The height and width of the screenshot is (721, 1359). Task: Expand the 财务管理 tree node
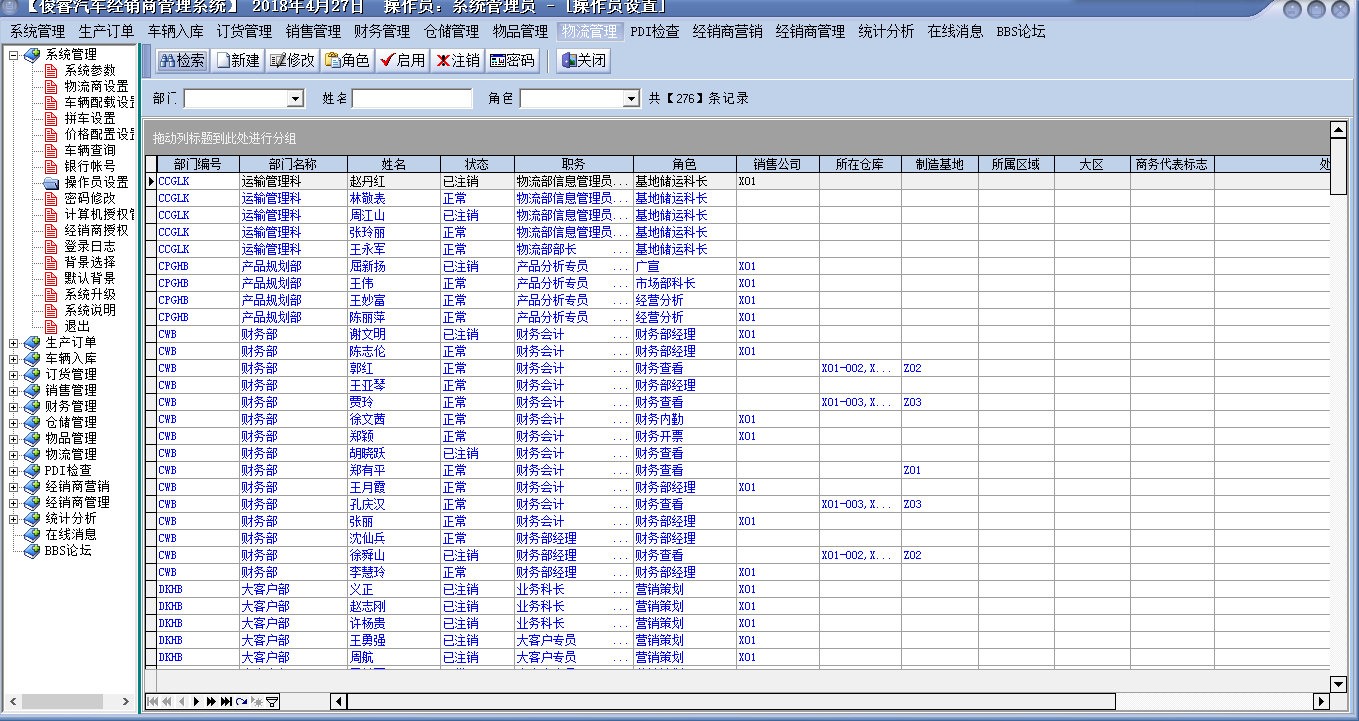coord(14,407)
